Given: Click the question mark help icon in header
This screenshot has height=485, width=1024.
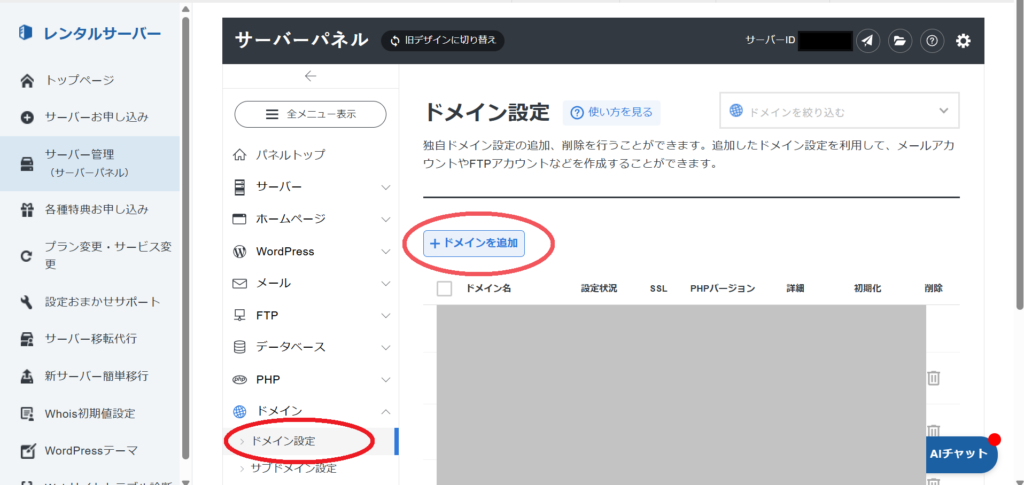Looking at the screenshot, I should click(932, 41).
